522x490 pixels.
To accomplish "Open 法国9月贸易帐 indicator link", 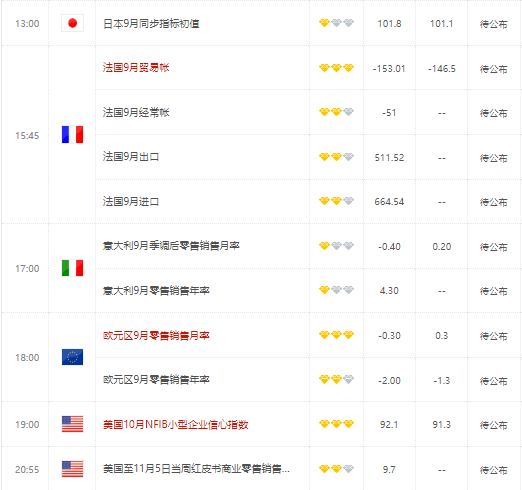I will click(x=136, y=68).
